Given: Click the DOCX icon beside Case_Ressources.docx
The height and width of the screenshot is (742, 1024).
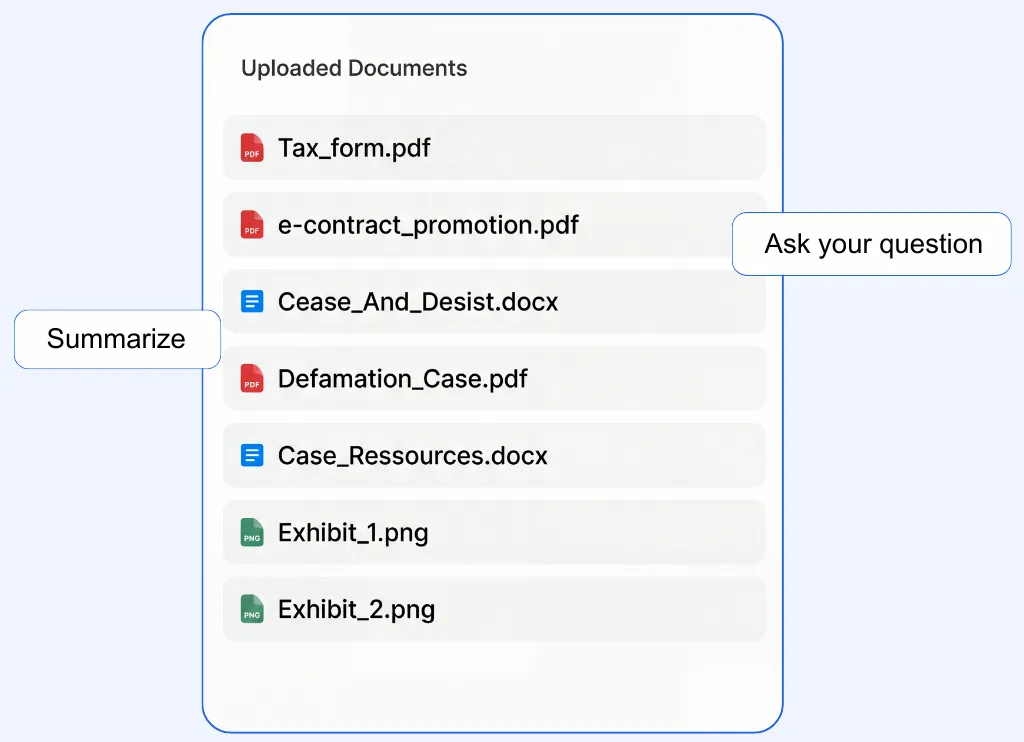Looking at the screenshot, I should 251,455.
